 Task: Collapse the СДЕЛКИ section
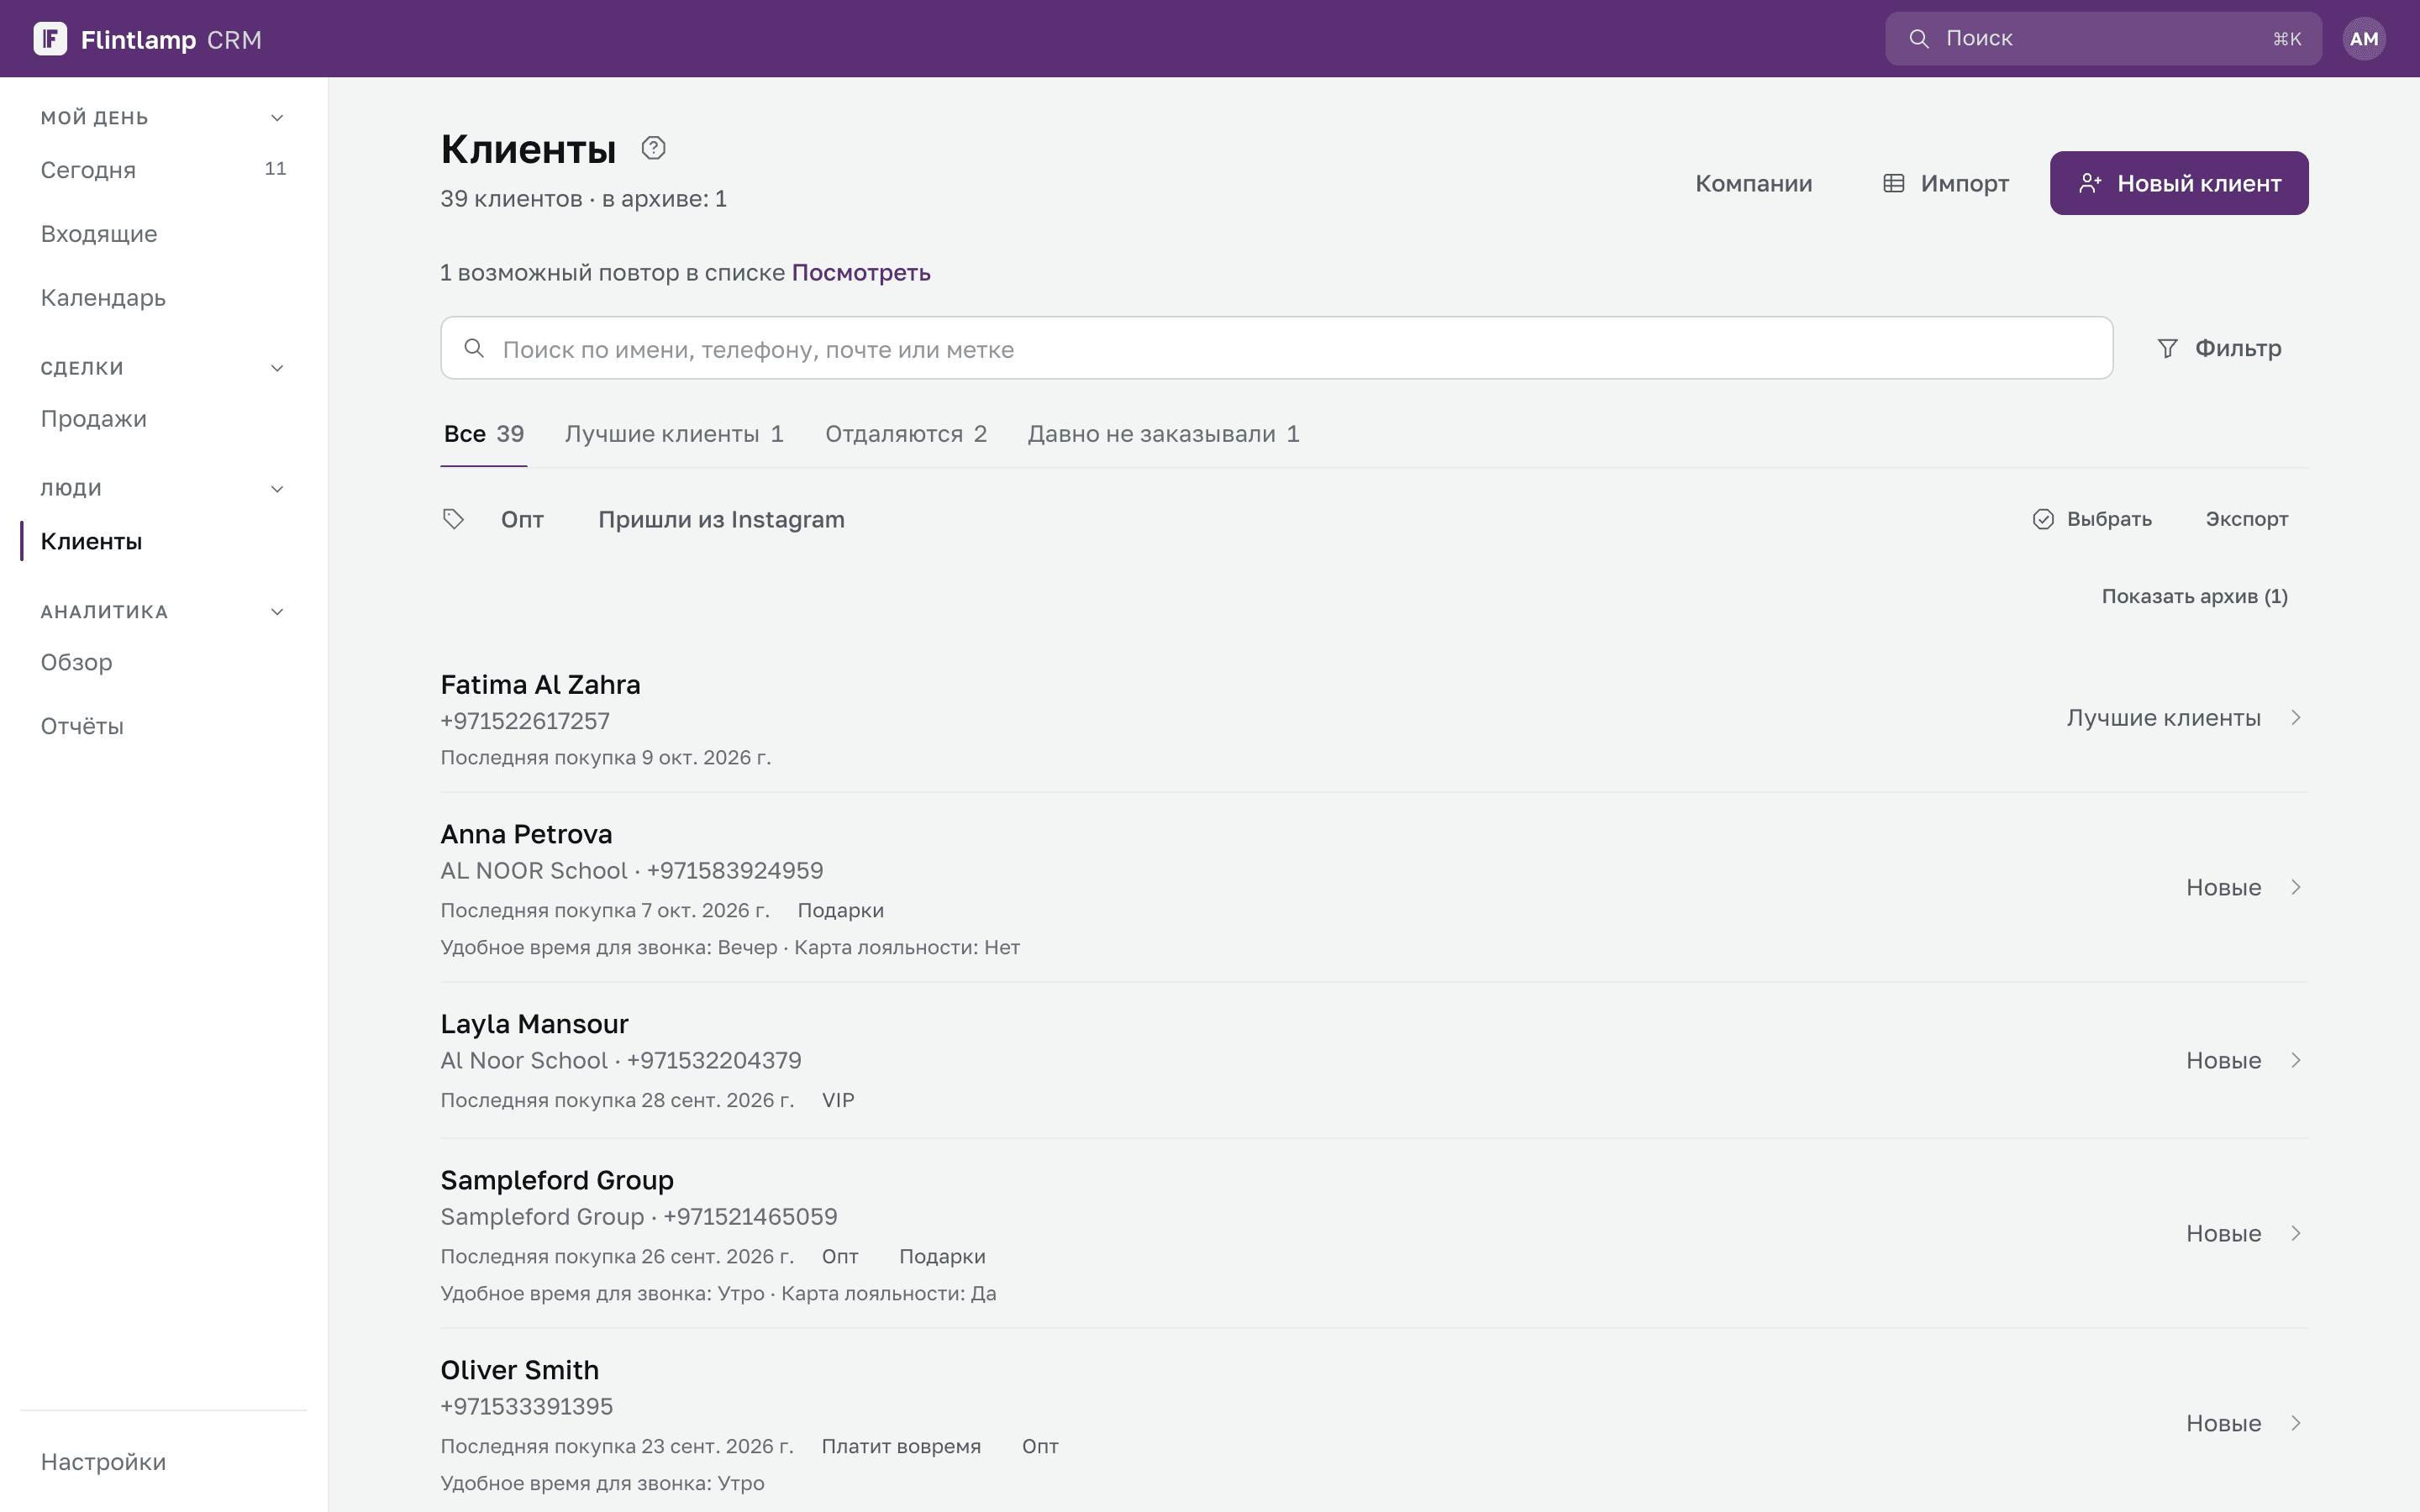click(277, 368)
